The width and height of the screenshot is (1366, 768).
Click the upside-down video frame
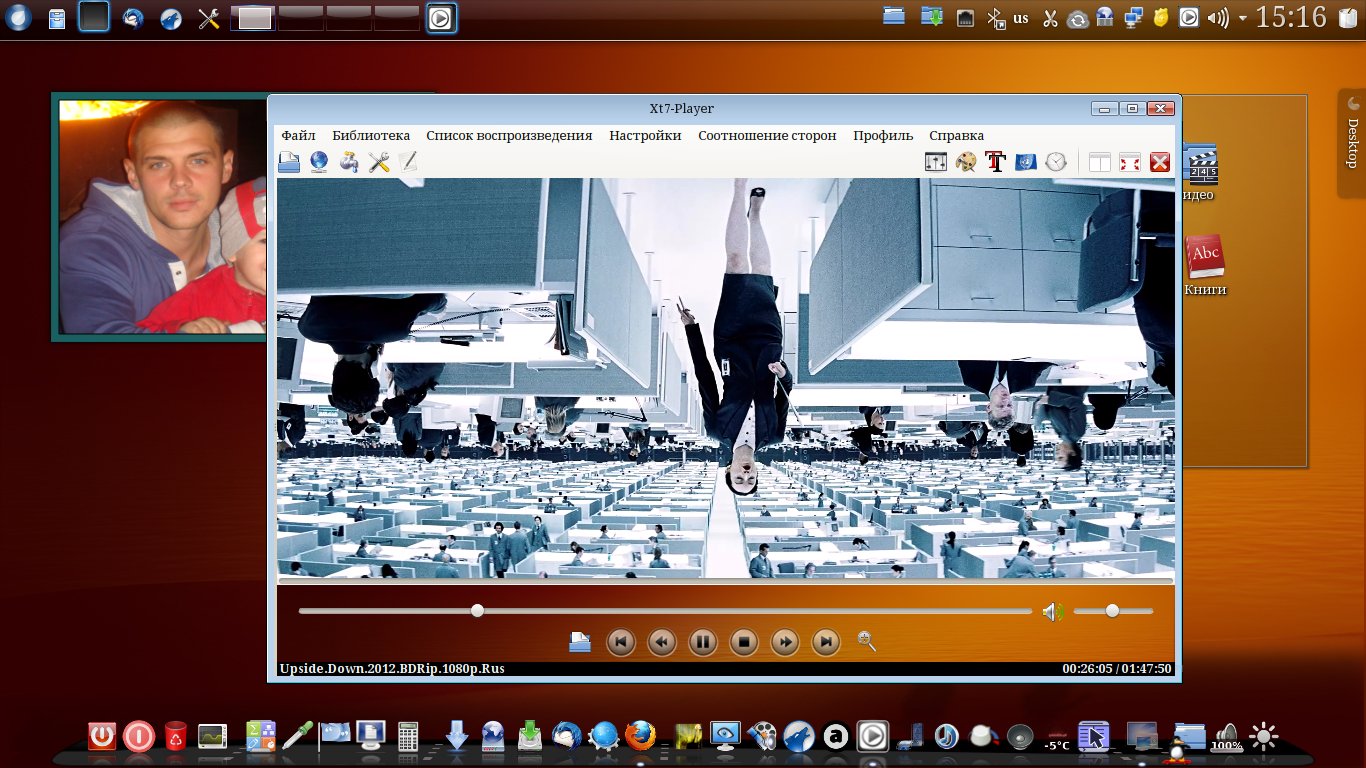pos(725,378)
